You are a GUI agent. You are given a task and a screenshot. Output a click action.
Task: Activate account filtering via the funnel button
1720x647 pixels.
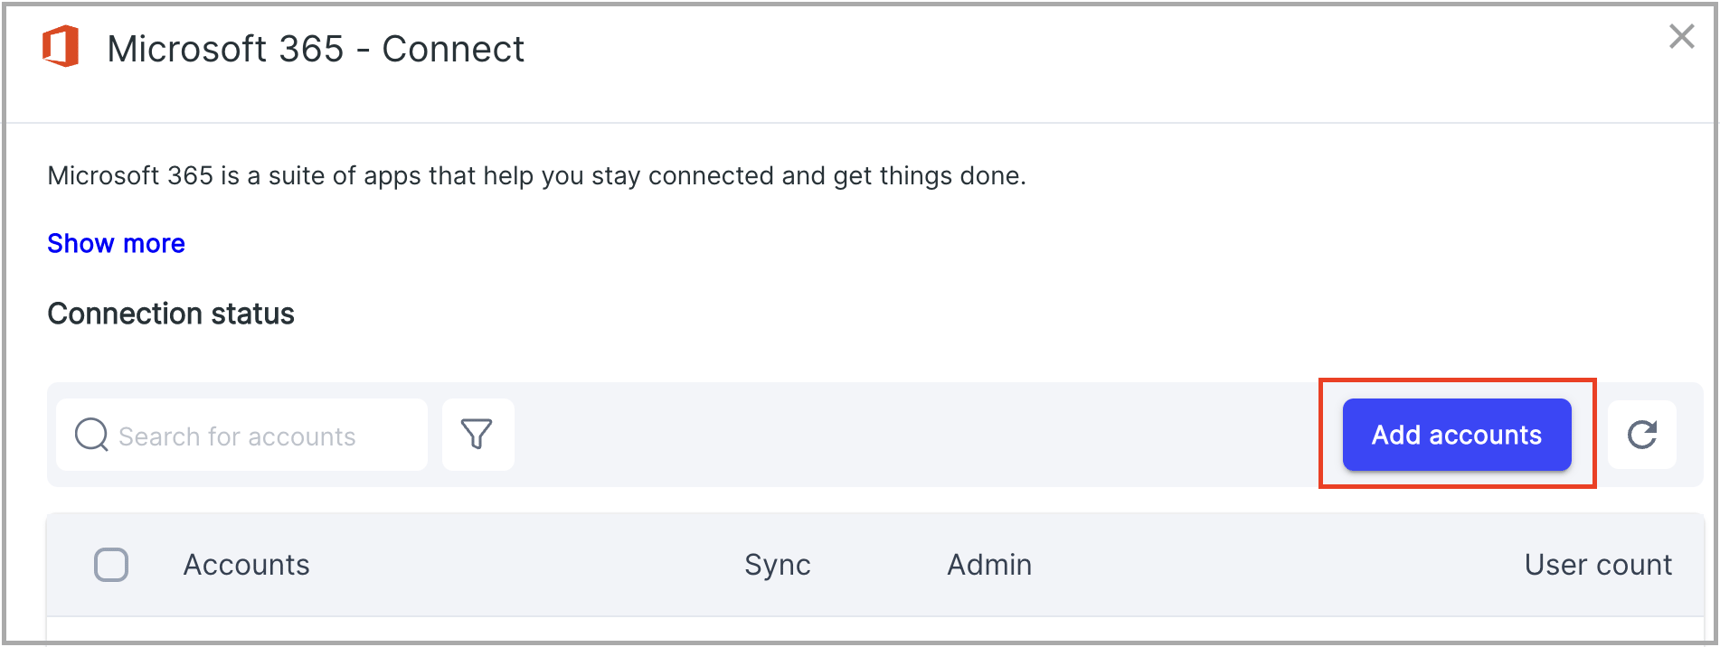tap(478, 434)
